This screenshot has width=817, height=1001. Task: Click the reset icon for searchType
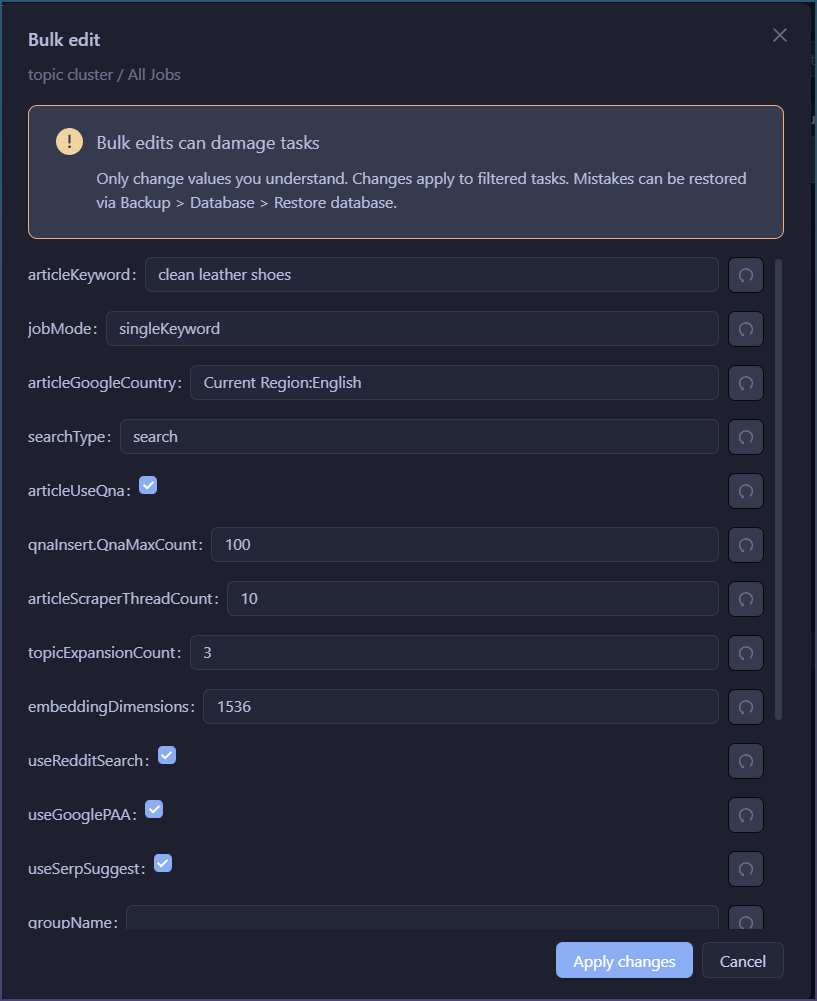point(745,437)
